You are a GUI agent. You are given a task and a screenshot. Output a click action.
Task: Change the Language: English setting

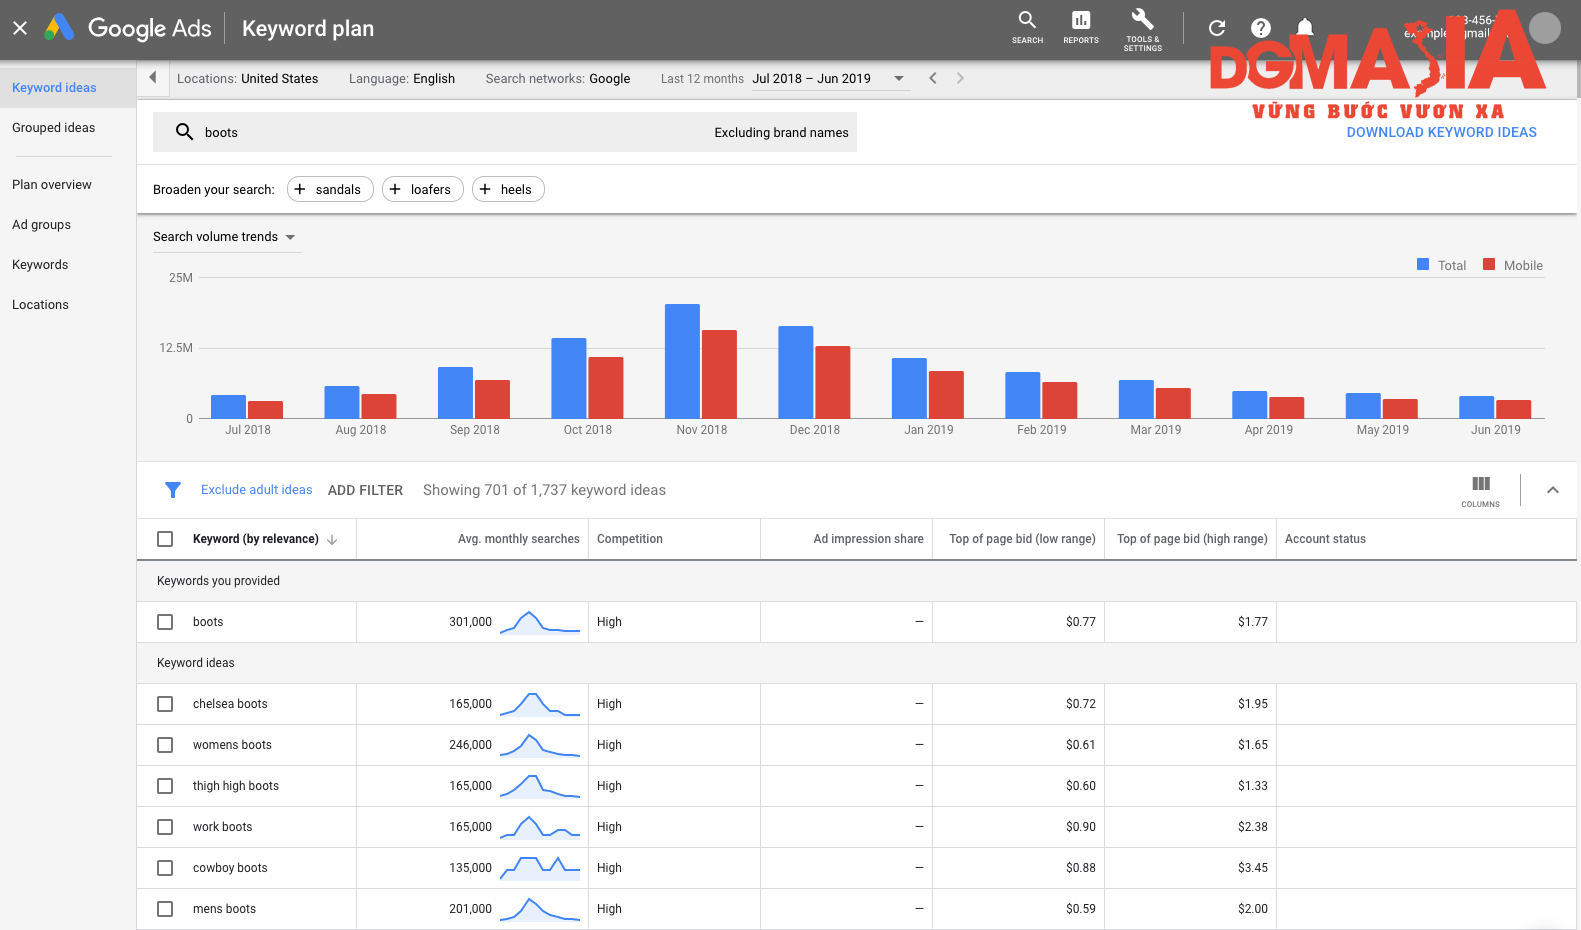click(x=402, y=78)
